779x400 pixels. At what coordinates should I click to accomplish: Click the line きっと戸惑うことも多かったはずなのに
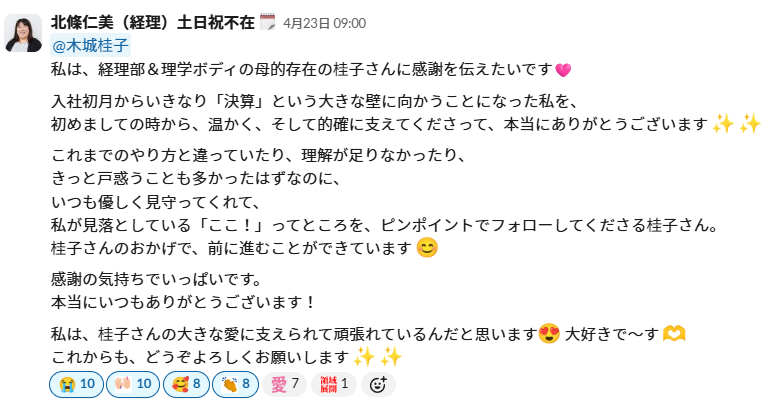pyautogui.click(x=196, y=178)
